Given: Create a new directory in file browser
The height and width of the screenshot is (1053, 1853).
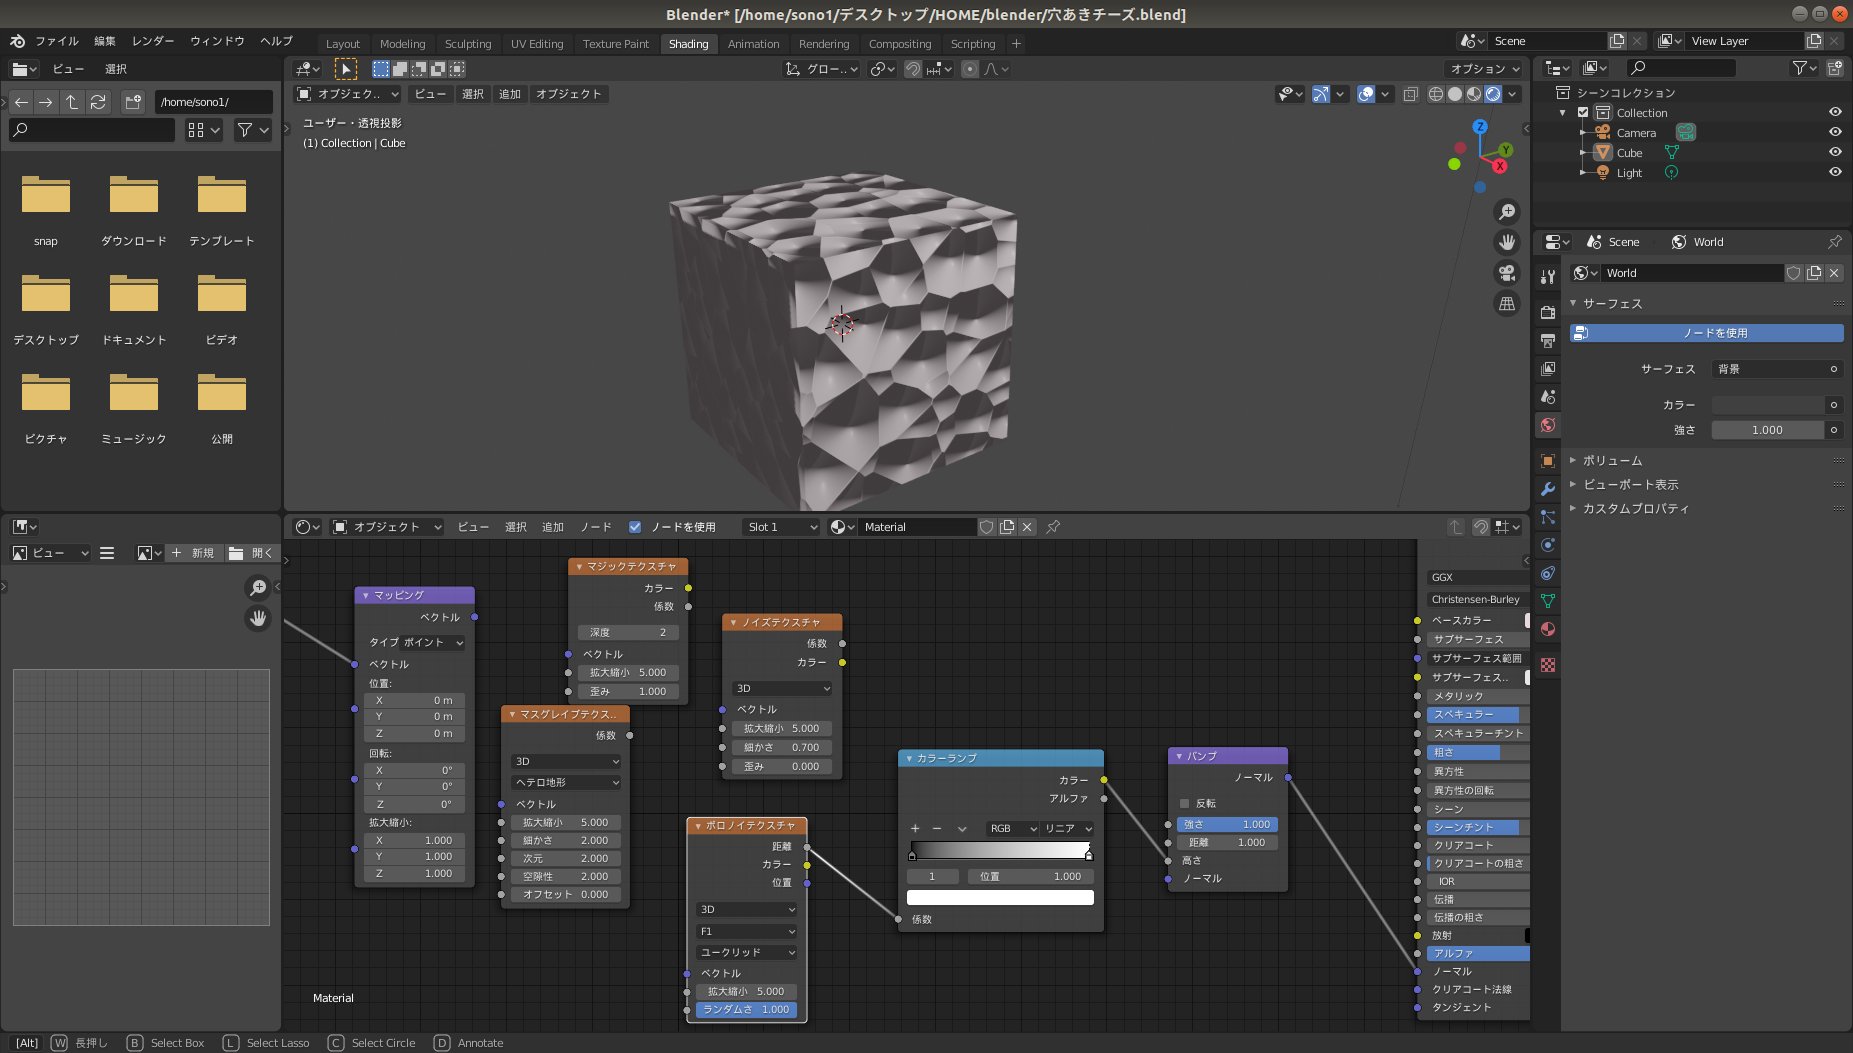Looking at the screenshot, I should point(133,102).
